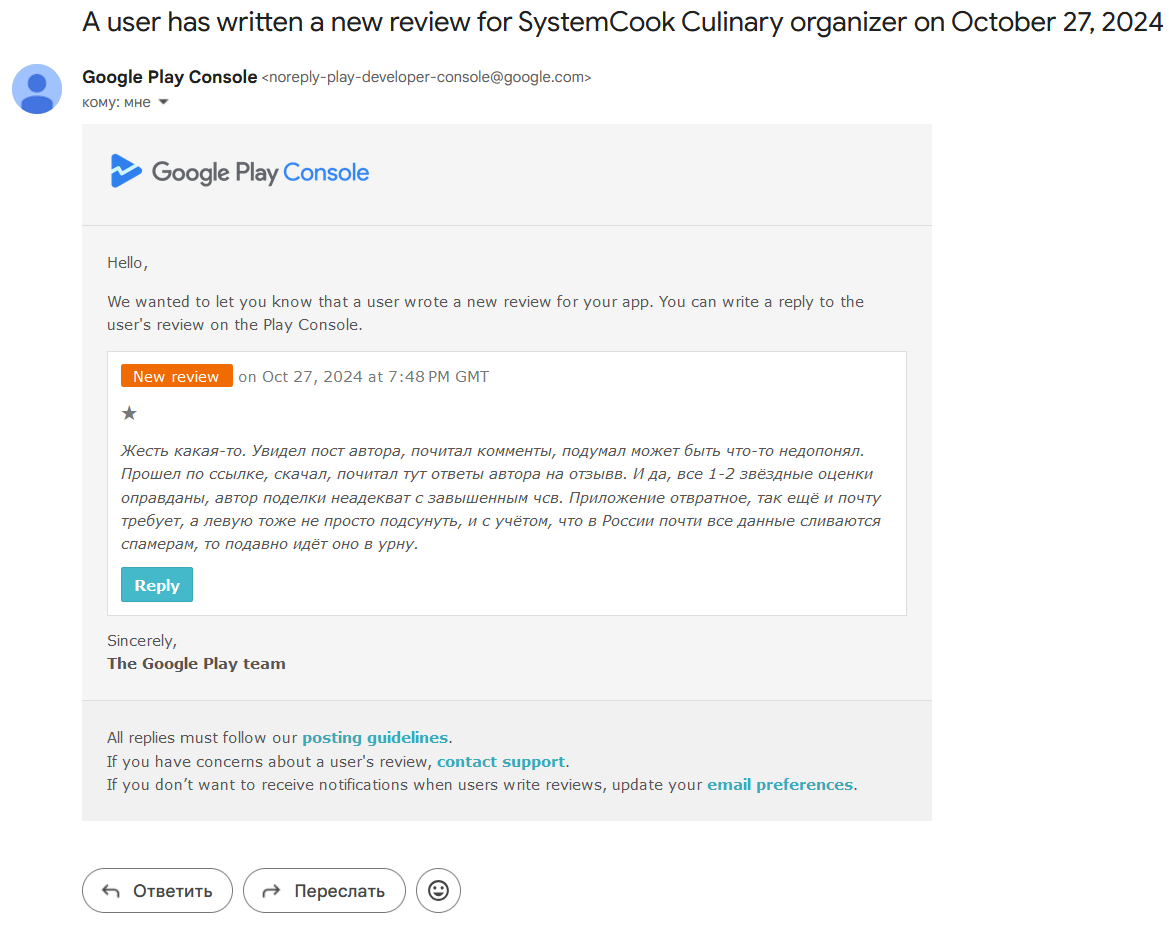Screen dimensions: 1170x945
Task: Click the teal Reply button
Action: pos(157,584)
